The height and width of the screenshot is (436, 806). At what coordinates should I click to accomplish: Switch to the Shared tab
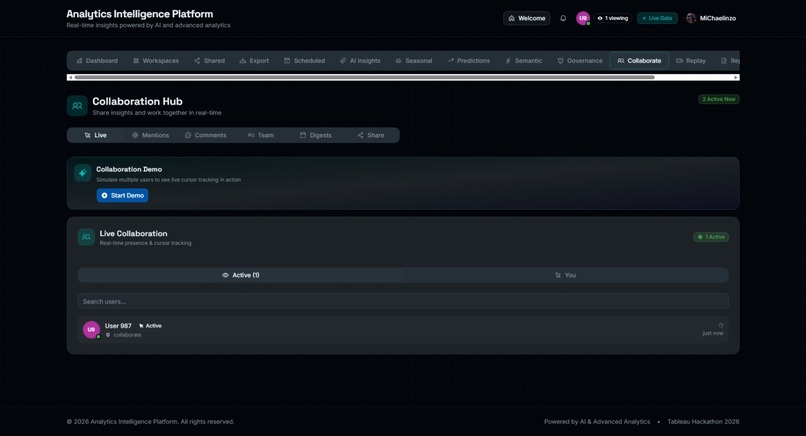pyautogui.click(x=209, y=61)
